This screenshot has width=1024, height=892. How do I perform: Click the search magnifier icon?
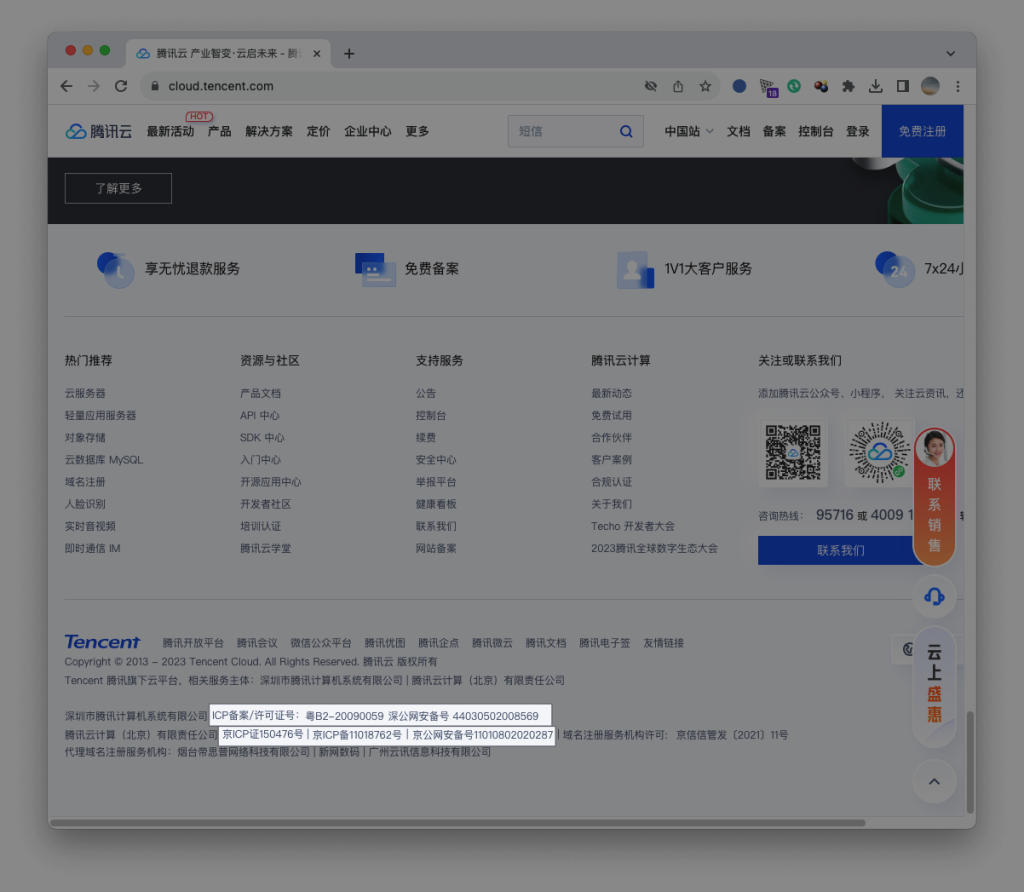point(626,131)
